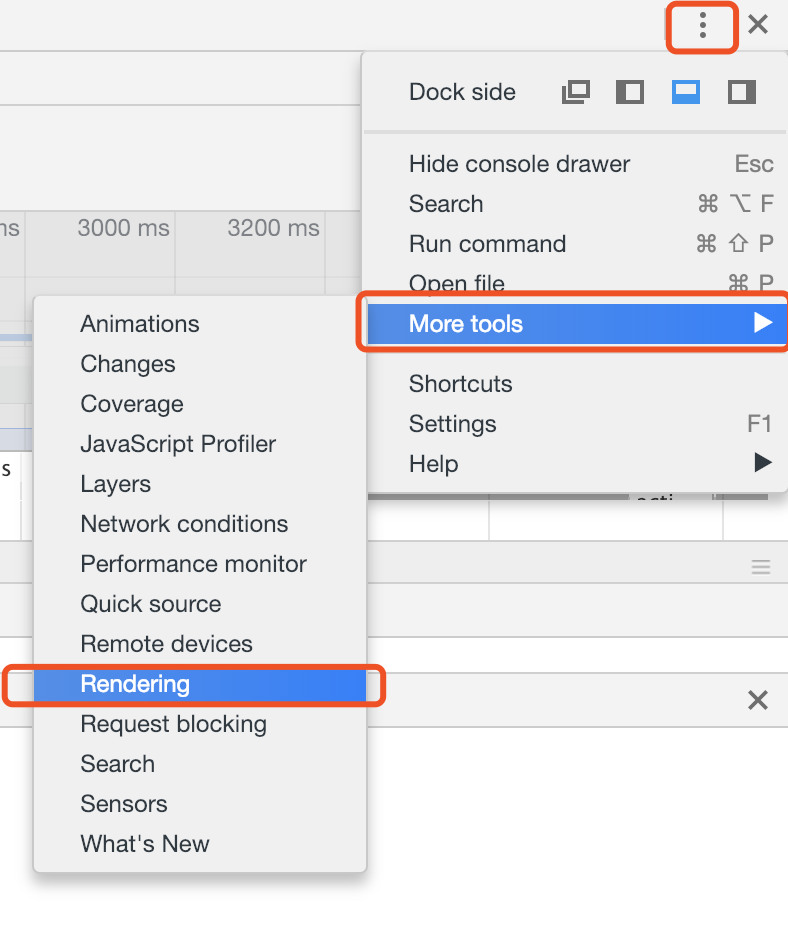Viewport: 788px width, 932px height.
Task: Close the DevTools panel with X
Action: tap(758, 25)
